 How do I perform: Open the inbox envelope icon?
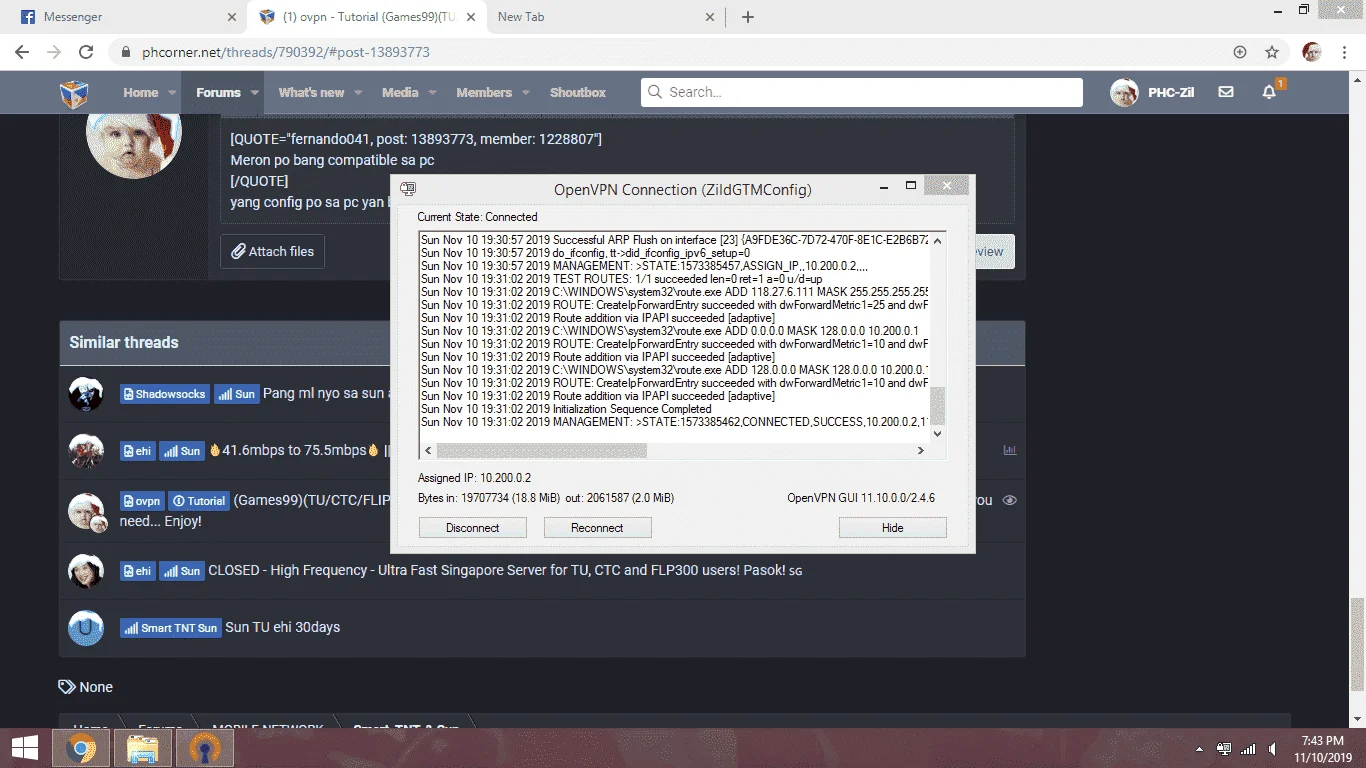[x=1226, y=92]
